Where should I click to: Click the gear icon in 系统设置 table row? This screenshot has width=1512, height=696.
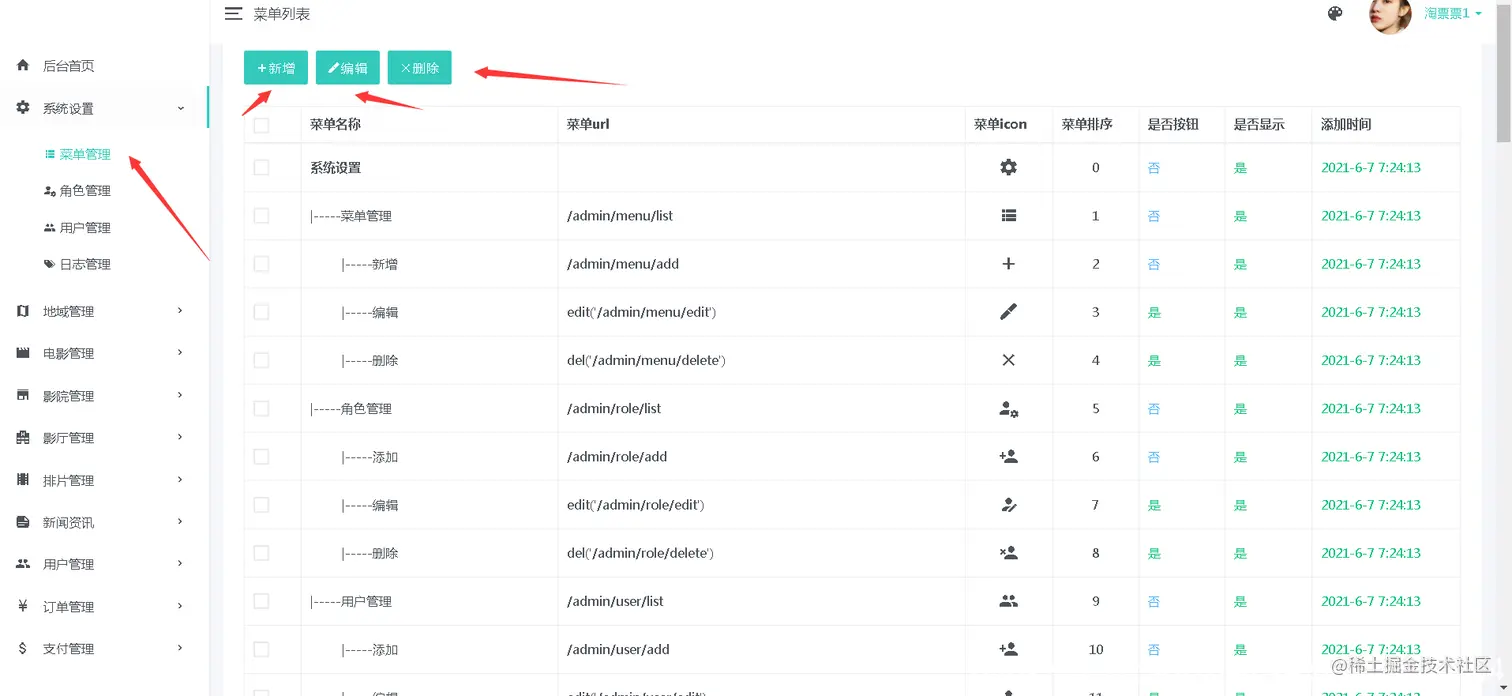tap(1008, 168)
